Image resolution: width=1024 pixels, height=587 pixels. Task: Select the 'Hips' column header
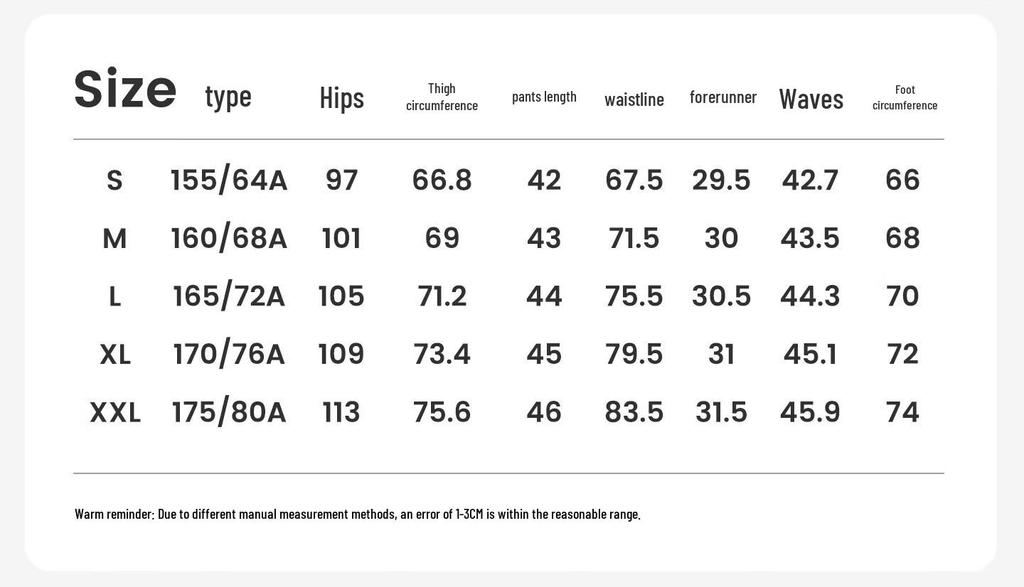tap(342, 98)
